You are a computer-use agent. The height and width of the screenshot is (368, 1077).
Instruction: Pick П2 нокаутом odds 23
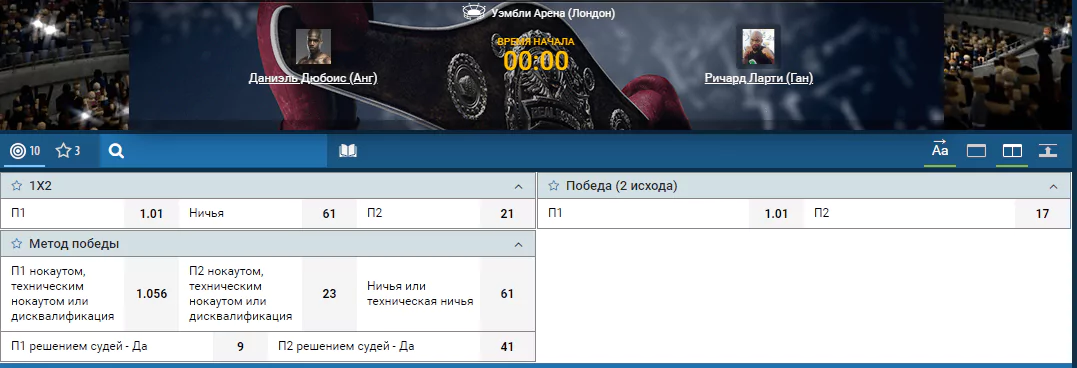pyautogui.click(x=329, y=294)
